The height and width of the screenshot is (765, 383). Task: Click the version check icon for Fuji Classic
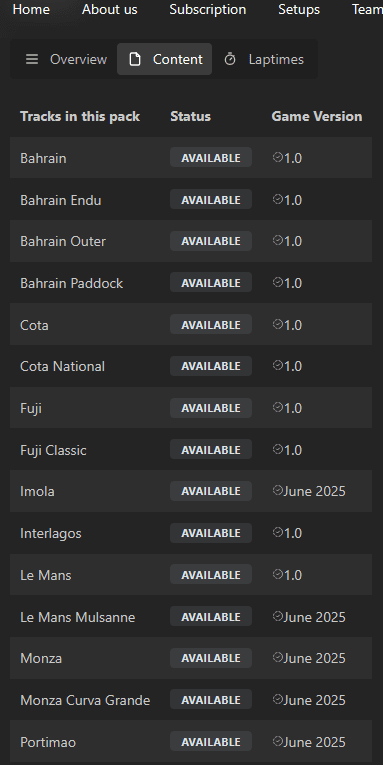click(x=278, y=449)
